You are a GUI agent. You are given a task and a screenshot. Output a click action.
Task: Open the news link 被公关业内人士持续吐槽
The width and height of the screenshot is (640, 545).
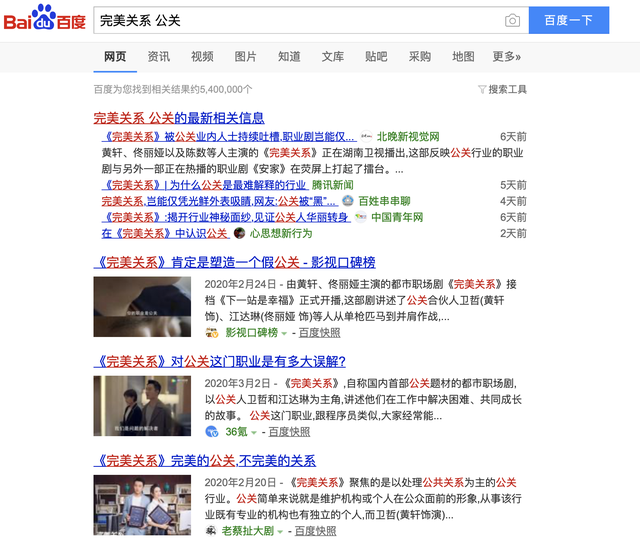pos(228,136)
